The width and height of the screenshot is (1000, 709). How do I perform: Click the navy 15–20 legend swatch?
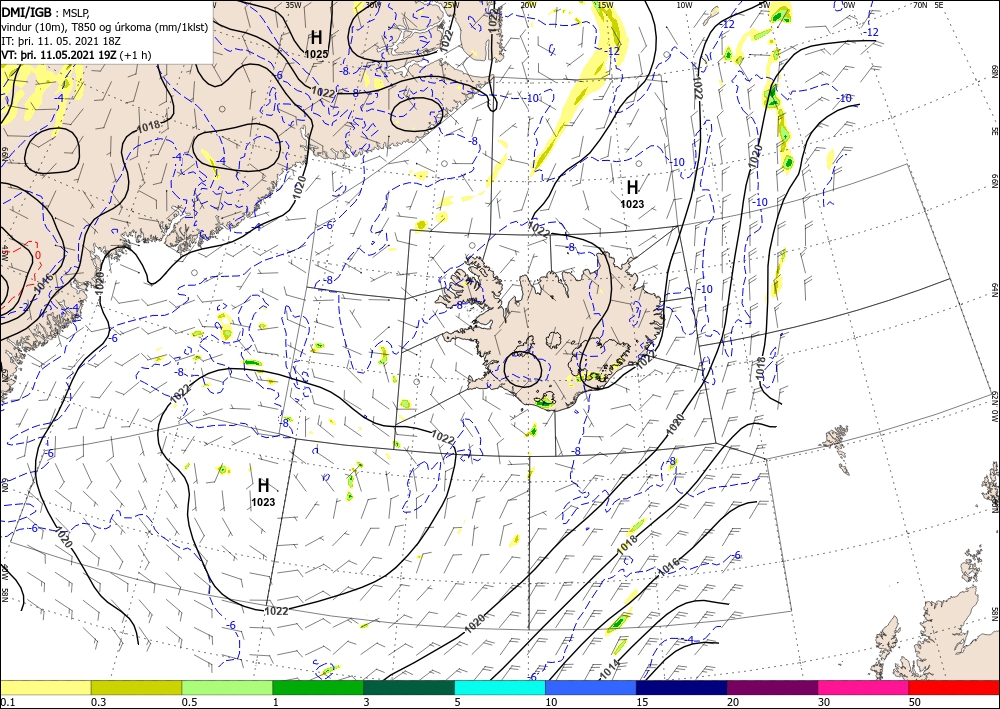coord(682,687)
